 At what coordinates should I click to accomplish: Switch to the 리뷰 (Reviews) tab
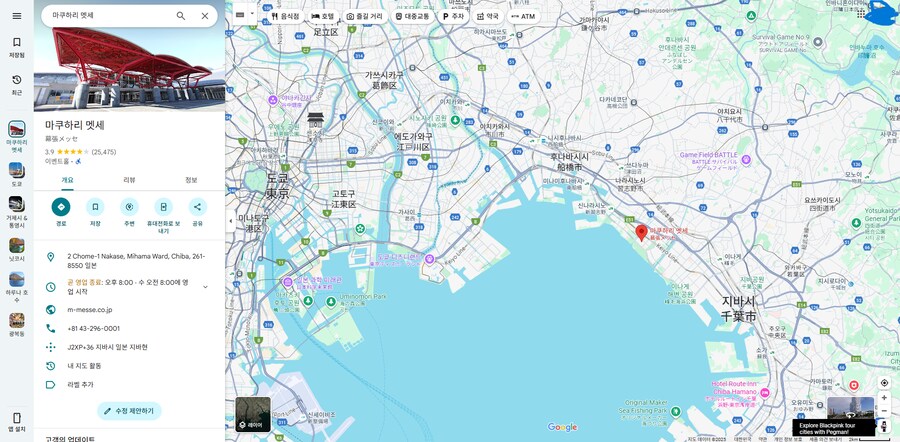pyautogui.click(x=129, y=180)
